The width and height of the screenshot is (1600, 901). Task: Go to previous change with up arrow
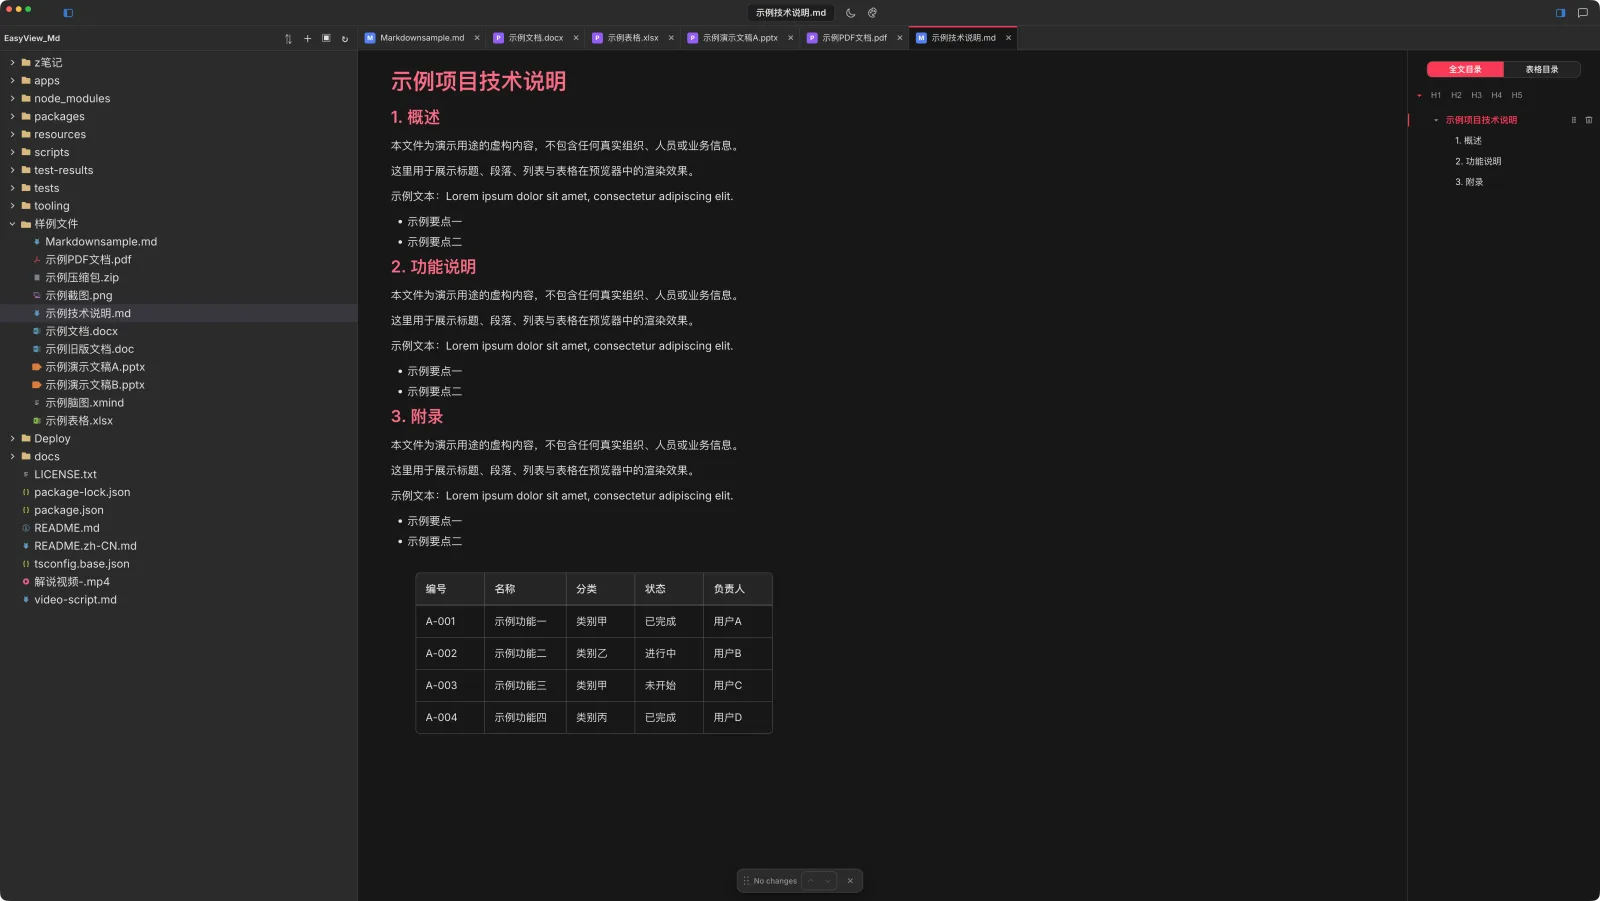click(x=811, y=881)
